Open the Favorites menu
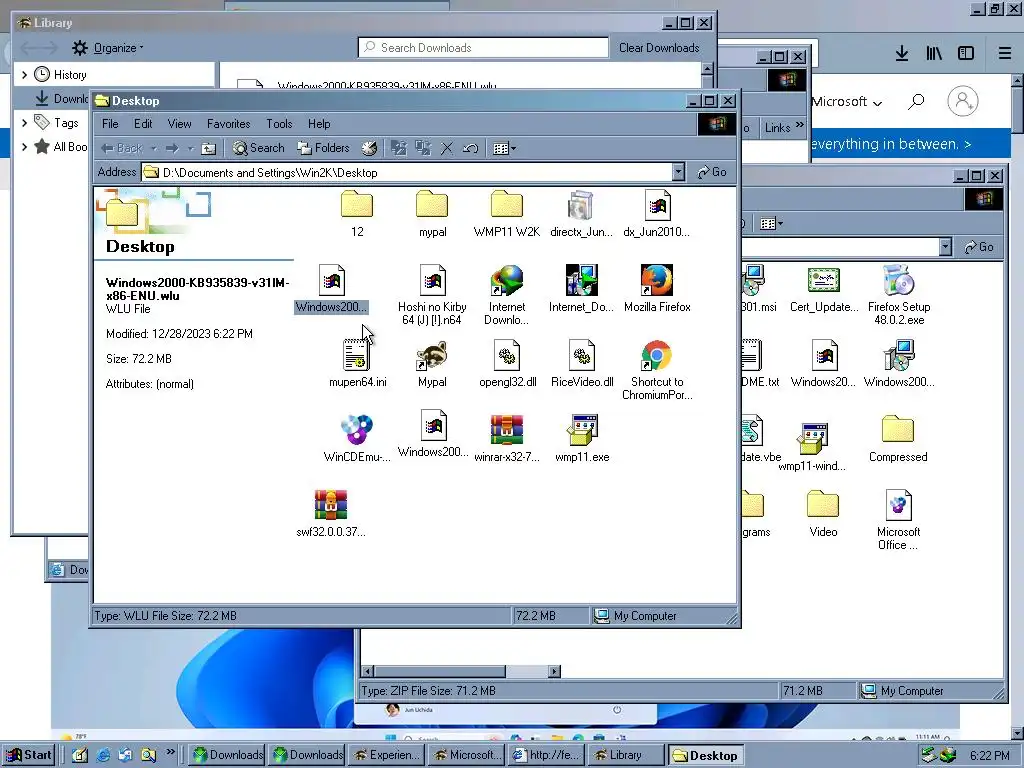 click(229, 123)
